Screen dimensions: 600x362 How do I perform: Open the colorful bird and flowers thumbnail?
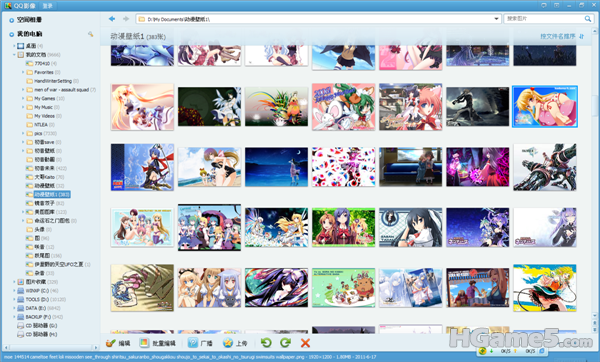pos(276,107)
